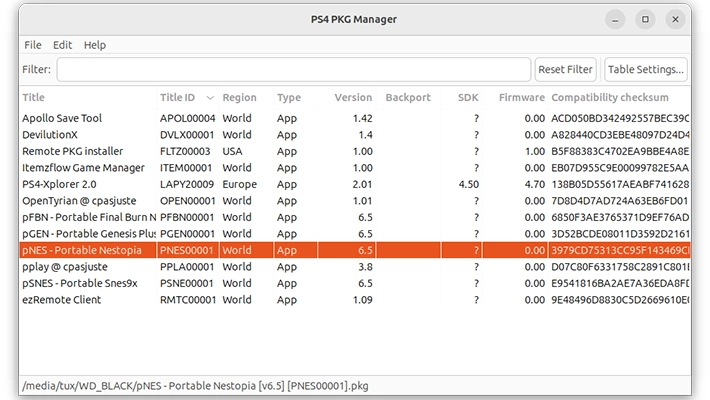Sort by the Title column header

(34, 97)
